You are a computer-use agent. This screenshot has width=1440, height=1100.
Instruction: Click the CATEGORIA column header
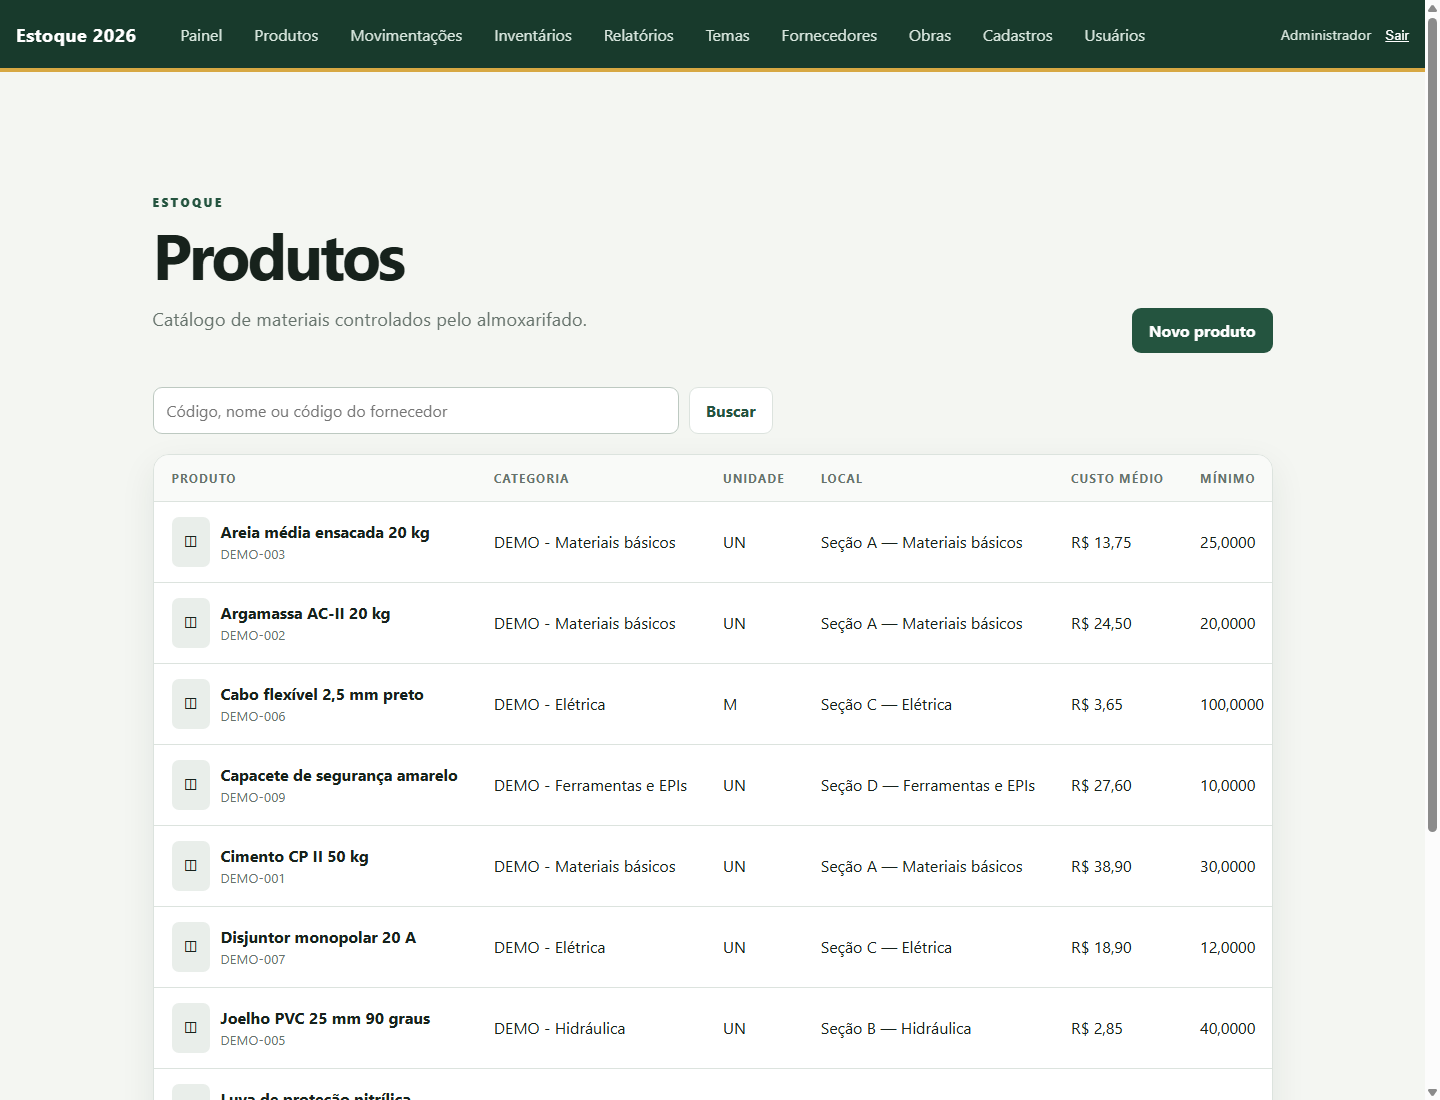coord(531,479)
